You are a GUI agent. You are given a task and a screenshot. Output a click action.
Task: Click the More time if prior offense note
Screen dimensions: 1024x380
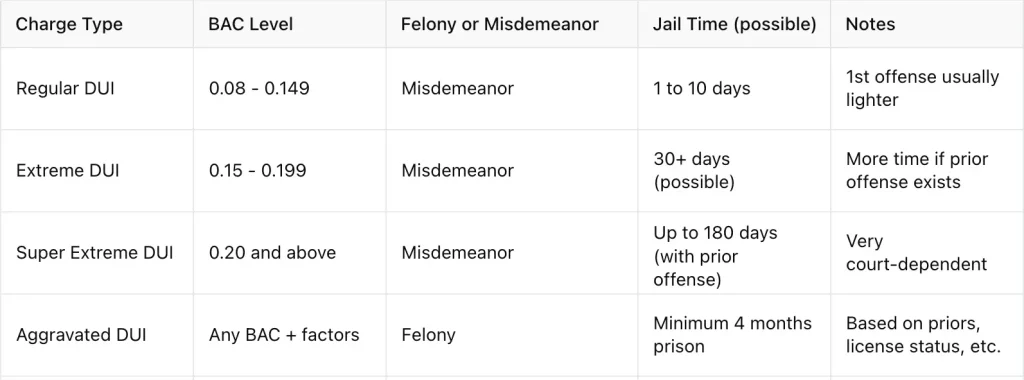[917, 170]
